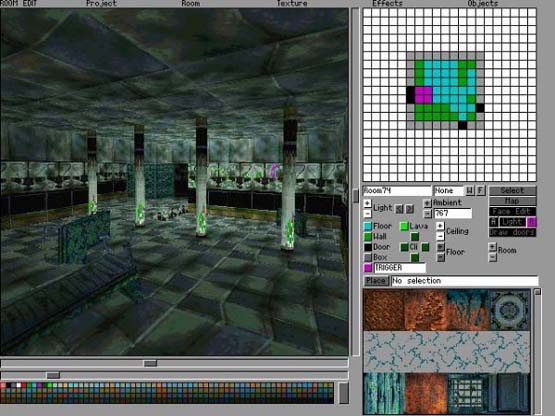Open the Objects menu

pos(483,4)
